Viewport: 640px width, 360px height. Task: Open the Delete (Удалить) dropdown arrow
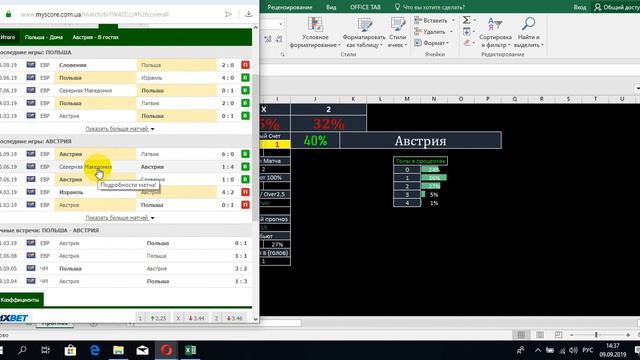tap(451, 31)
